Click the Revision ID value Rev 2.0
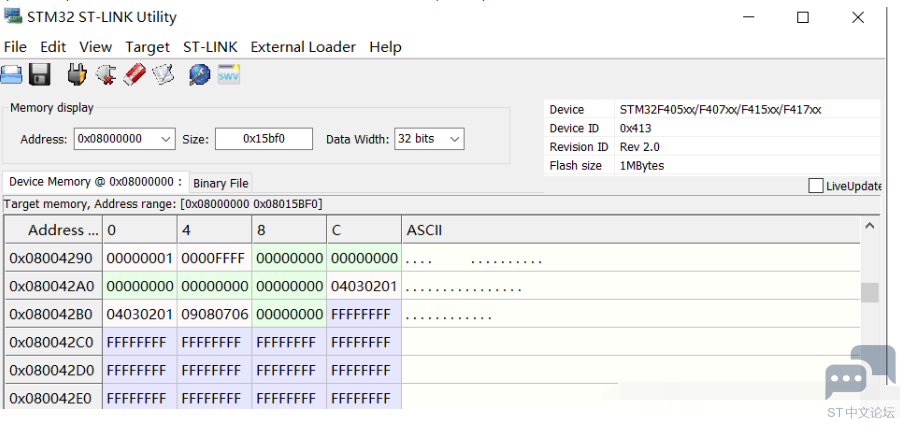 click(x=640, y=147)
